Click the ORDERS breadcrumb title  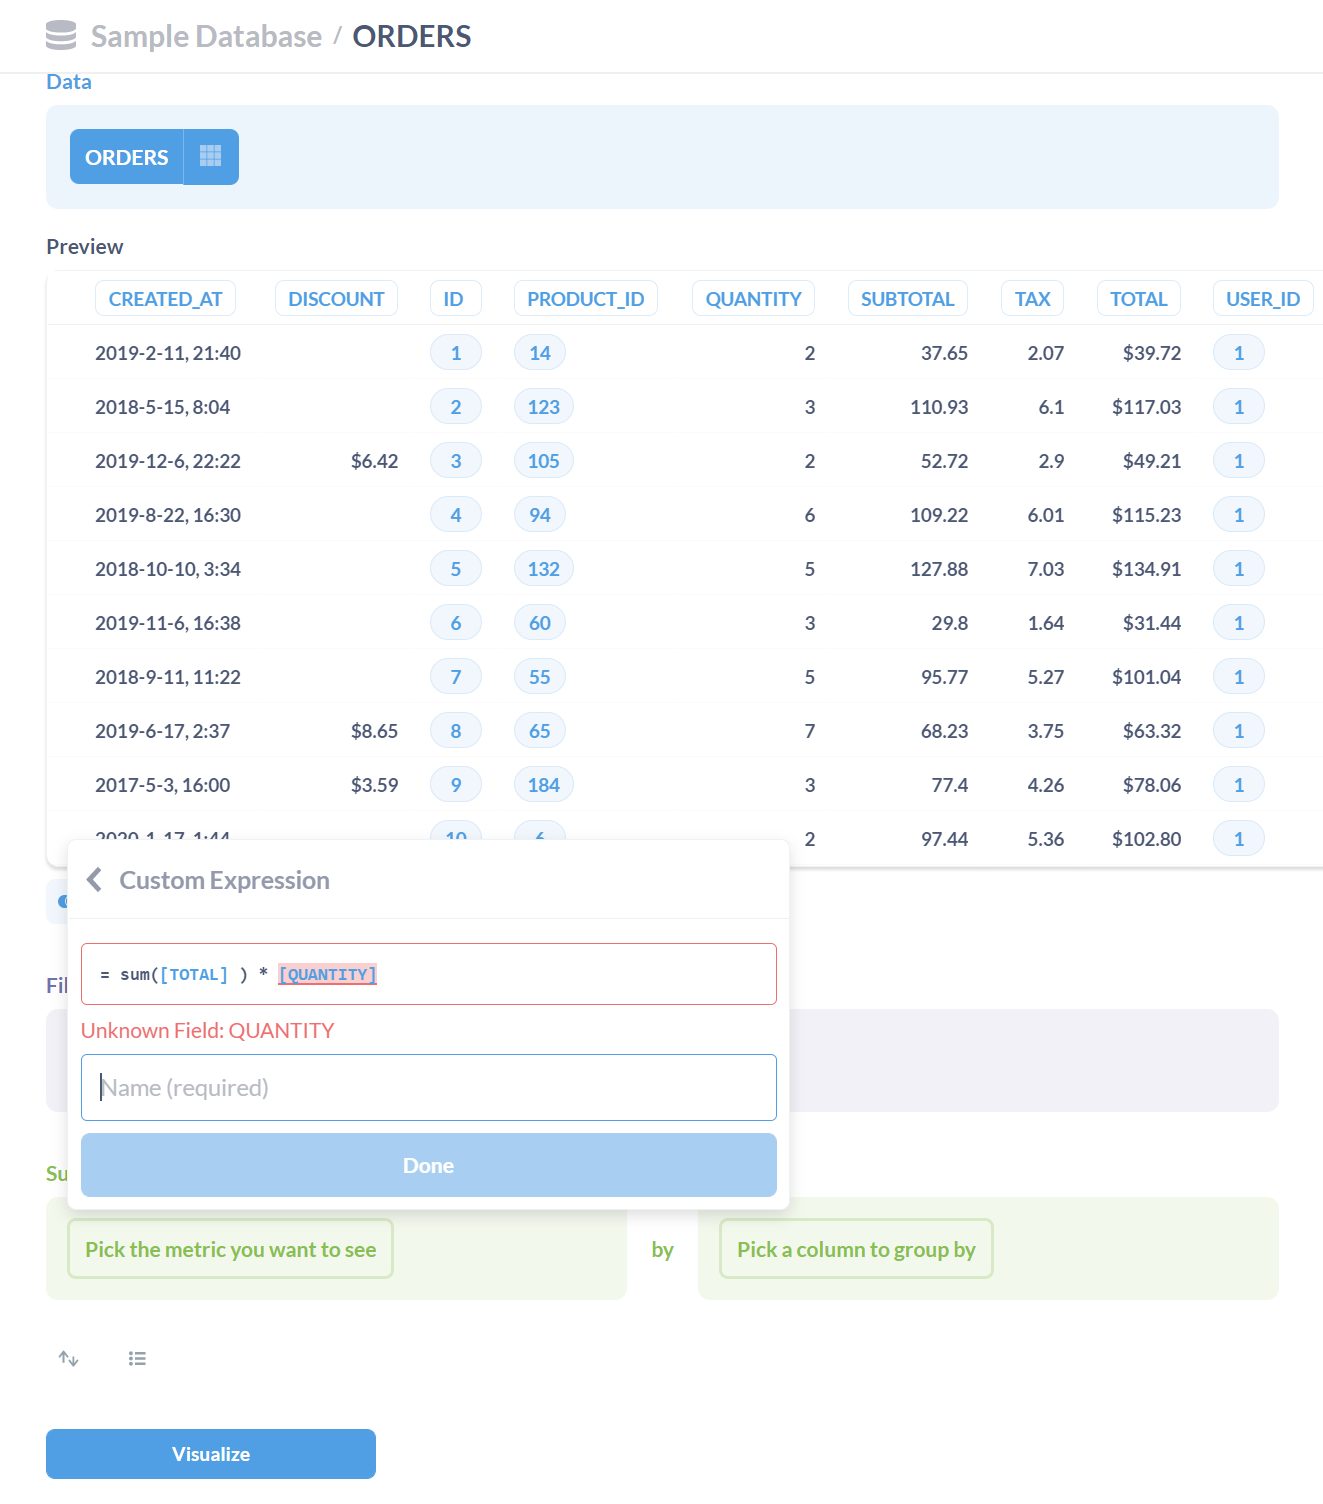coord(412,36)
